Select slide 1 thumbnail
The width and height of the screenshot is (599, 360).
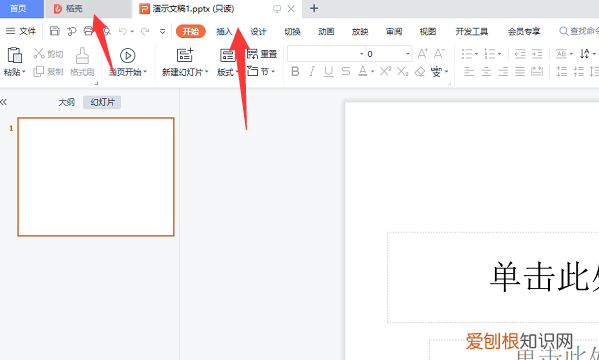[x=96, y=177]
